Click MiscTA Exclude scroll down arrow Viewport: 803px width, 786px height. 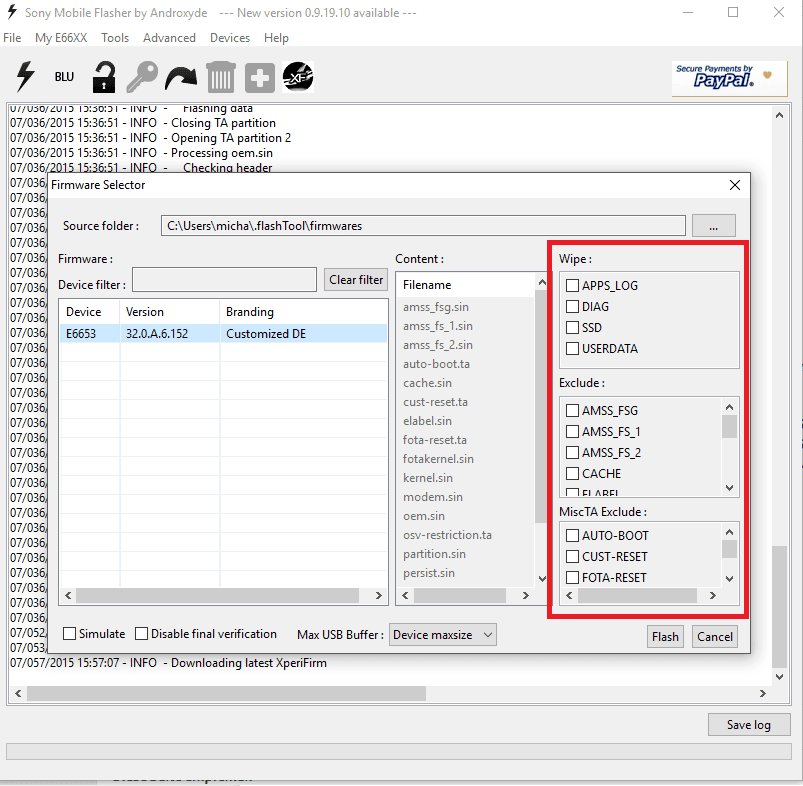point(729,579)
